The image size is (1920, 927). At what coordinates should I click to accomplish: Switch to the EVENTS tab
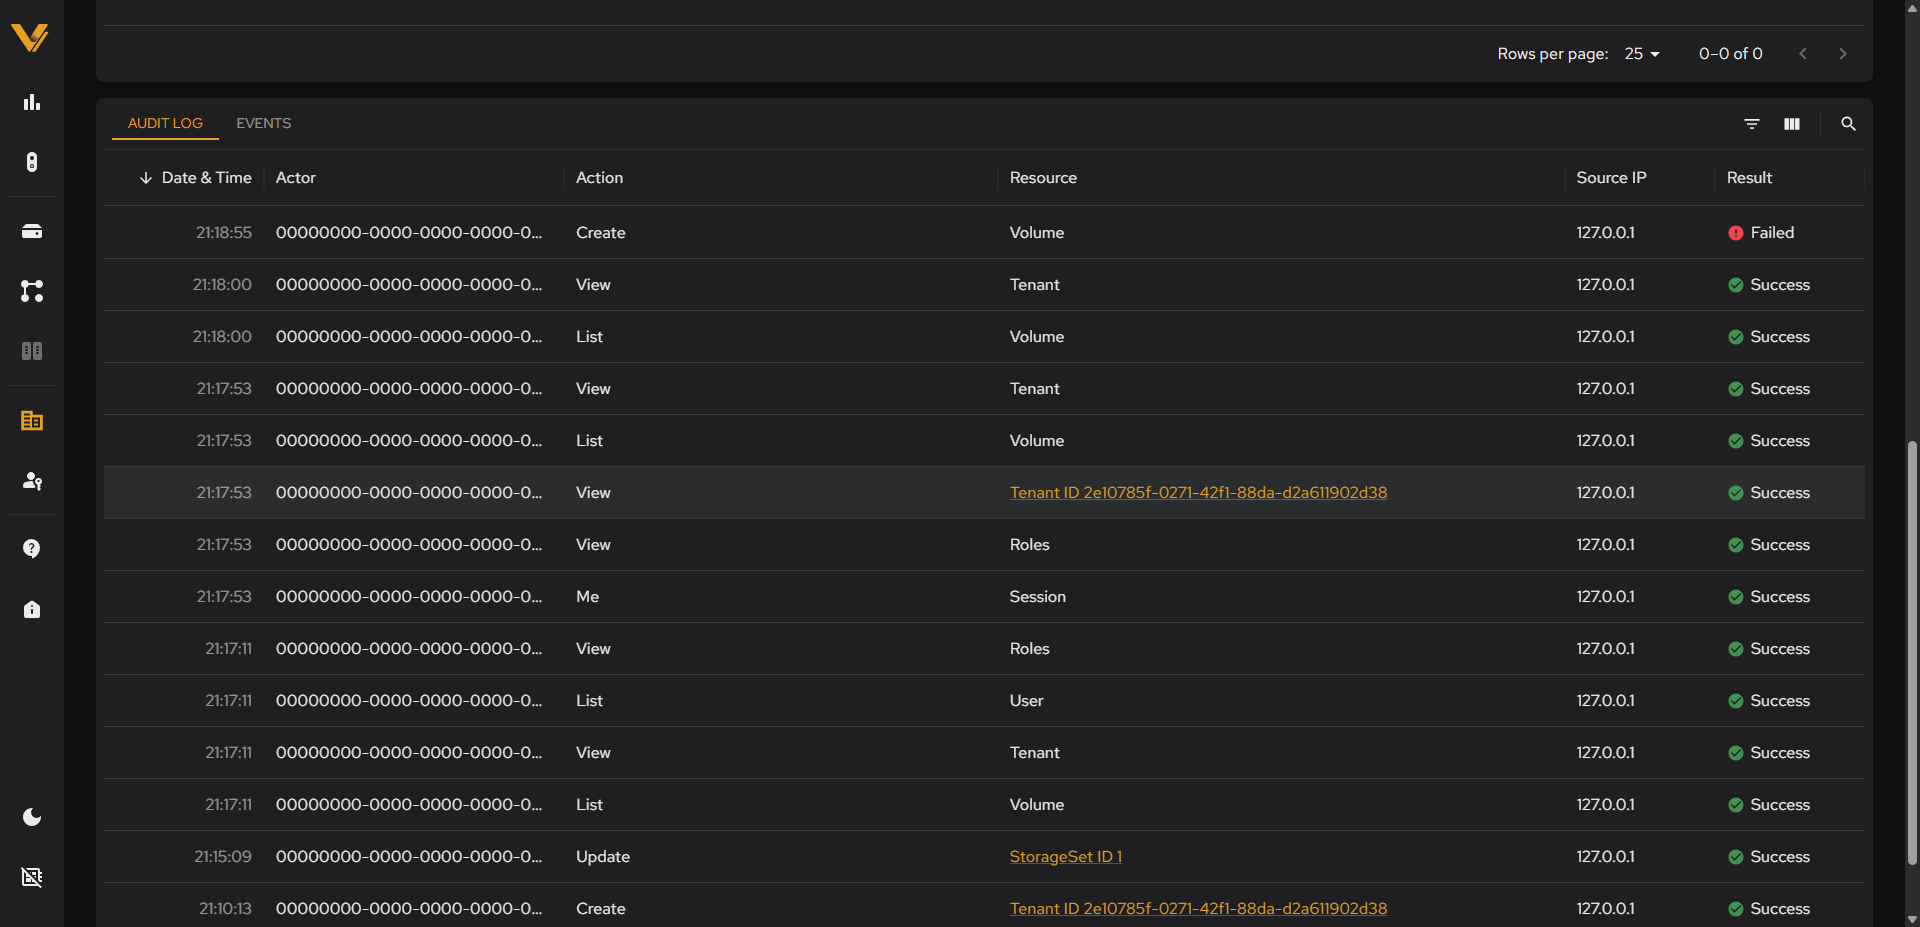pyautogui.click(x=264, y=123)
